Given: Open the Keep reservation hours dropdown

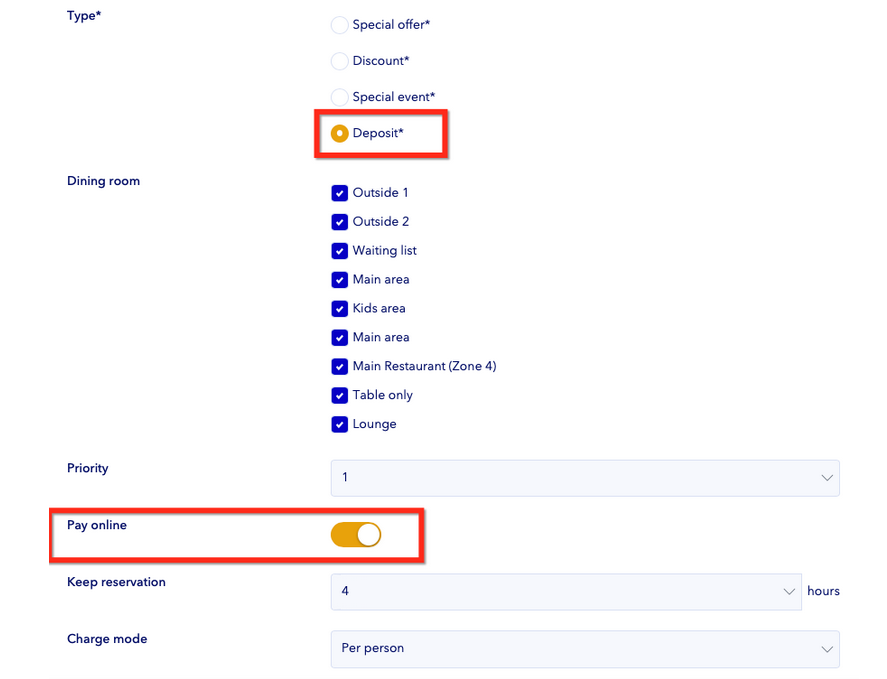Looking at the screenshot, I should [566, 591].
